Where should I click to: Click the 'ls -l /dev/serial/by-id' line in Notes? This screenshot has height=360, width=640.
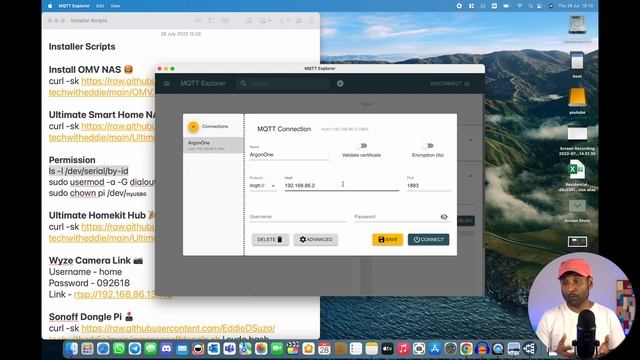pyautogui.click(x=89, y=171)
